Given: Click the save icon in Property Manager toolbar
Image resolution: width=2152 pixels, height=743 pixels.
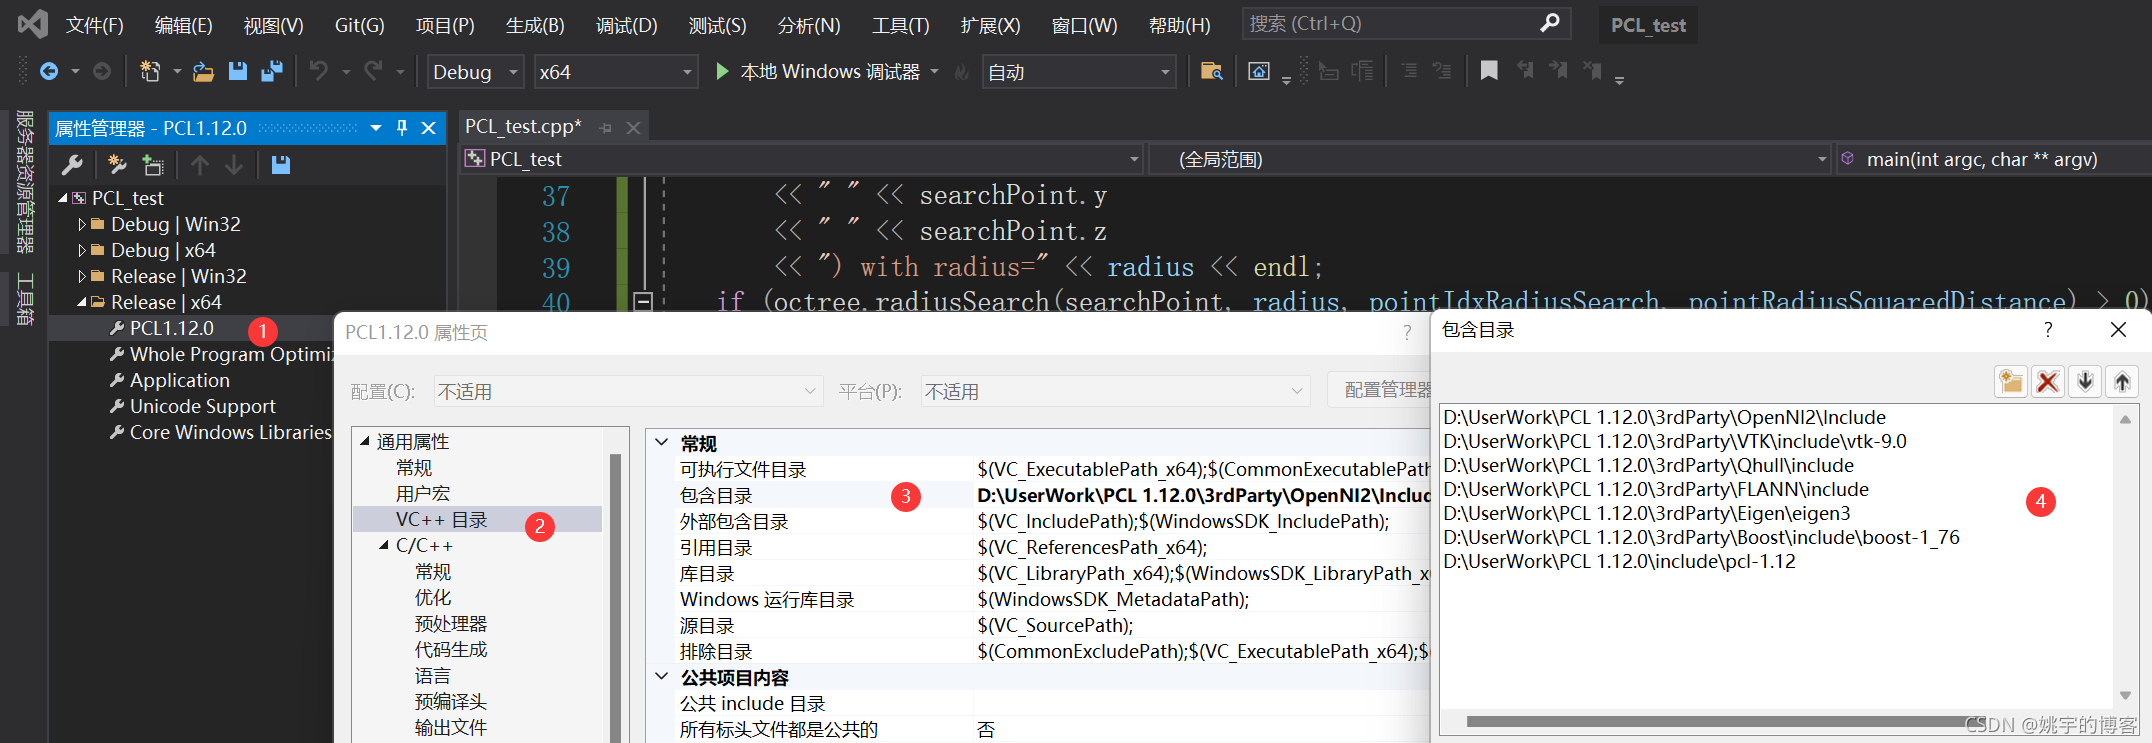Looking at the screenshot, I should 281,165.
